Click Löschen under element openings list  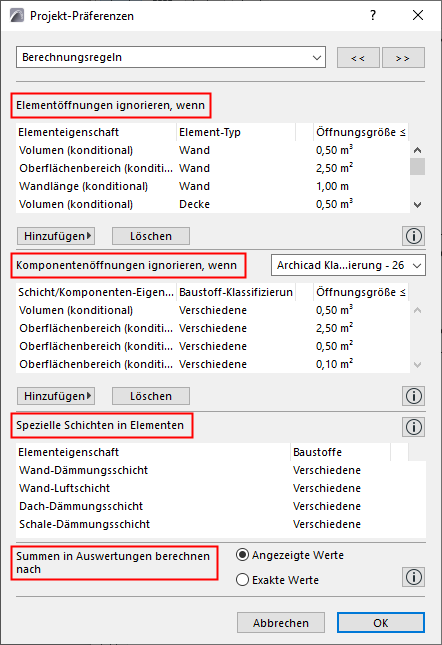point(151,236)
